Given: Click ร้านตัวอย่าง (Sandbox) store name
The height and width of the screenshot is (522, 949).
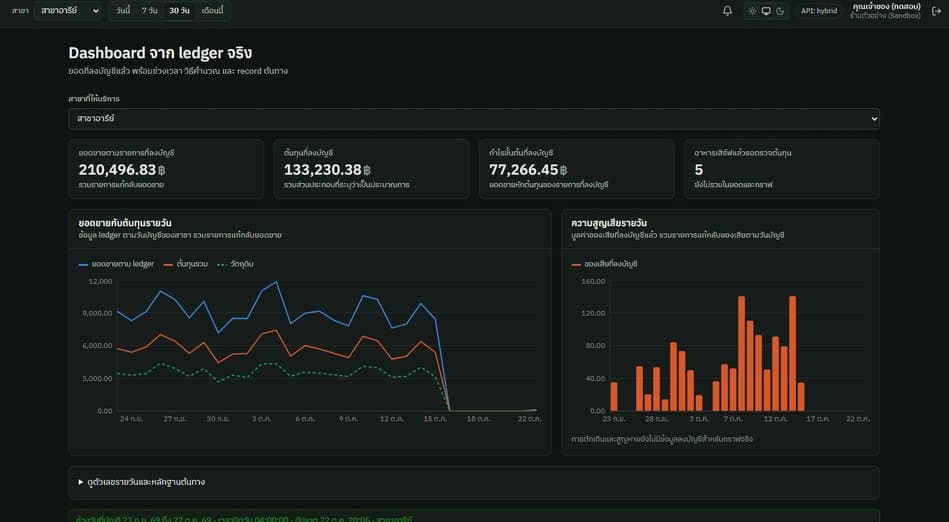Looking at the screenshot, I should tap(885, 16).
